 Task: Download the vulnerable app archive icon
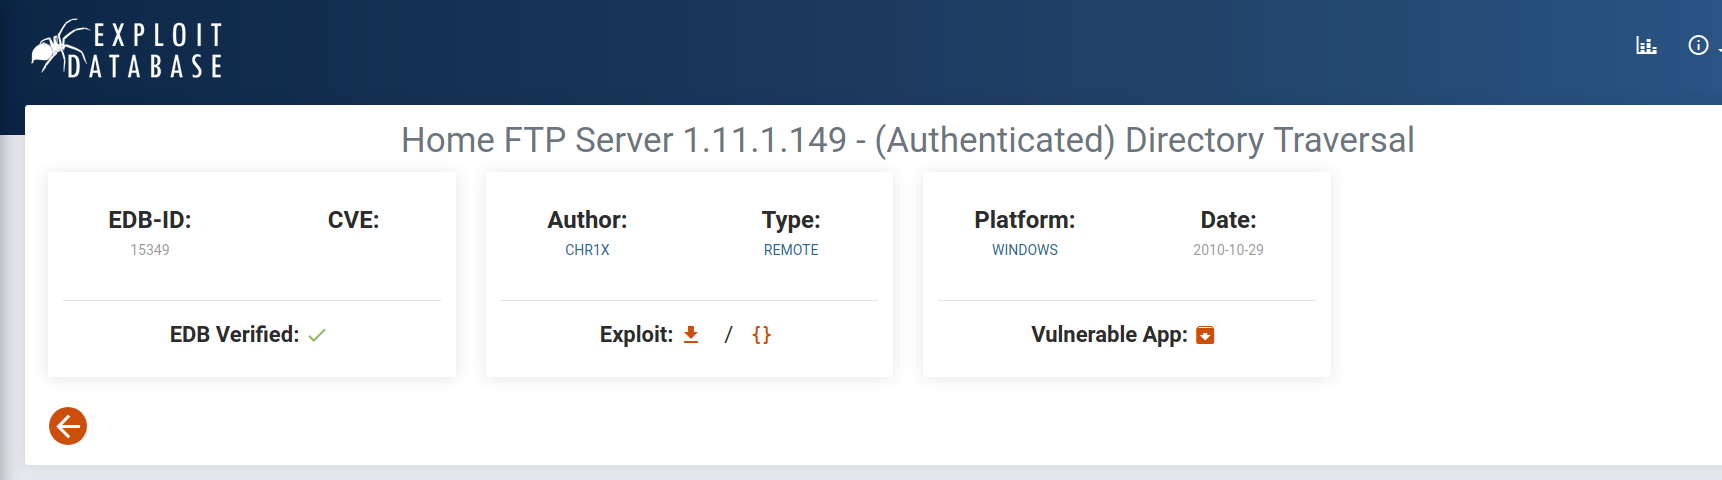pos(1206,335)
